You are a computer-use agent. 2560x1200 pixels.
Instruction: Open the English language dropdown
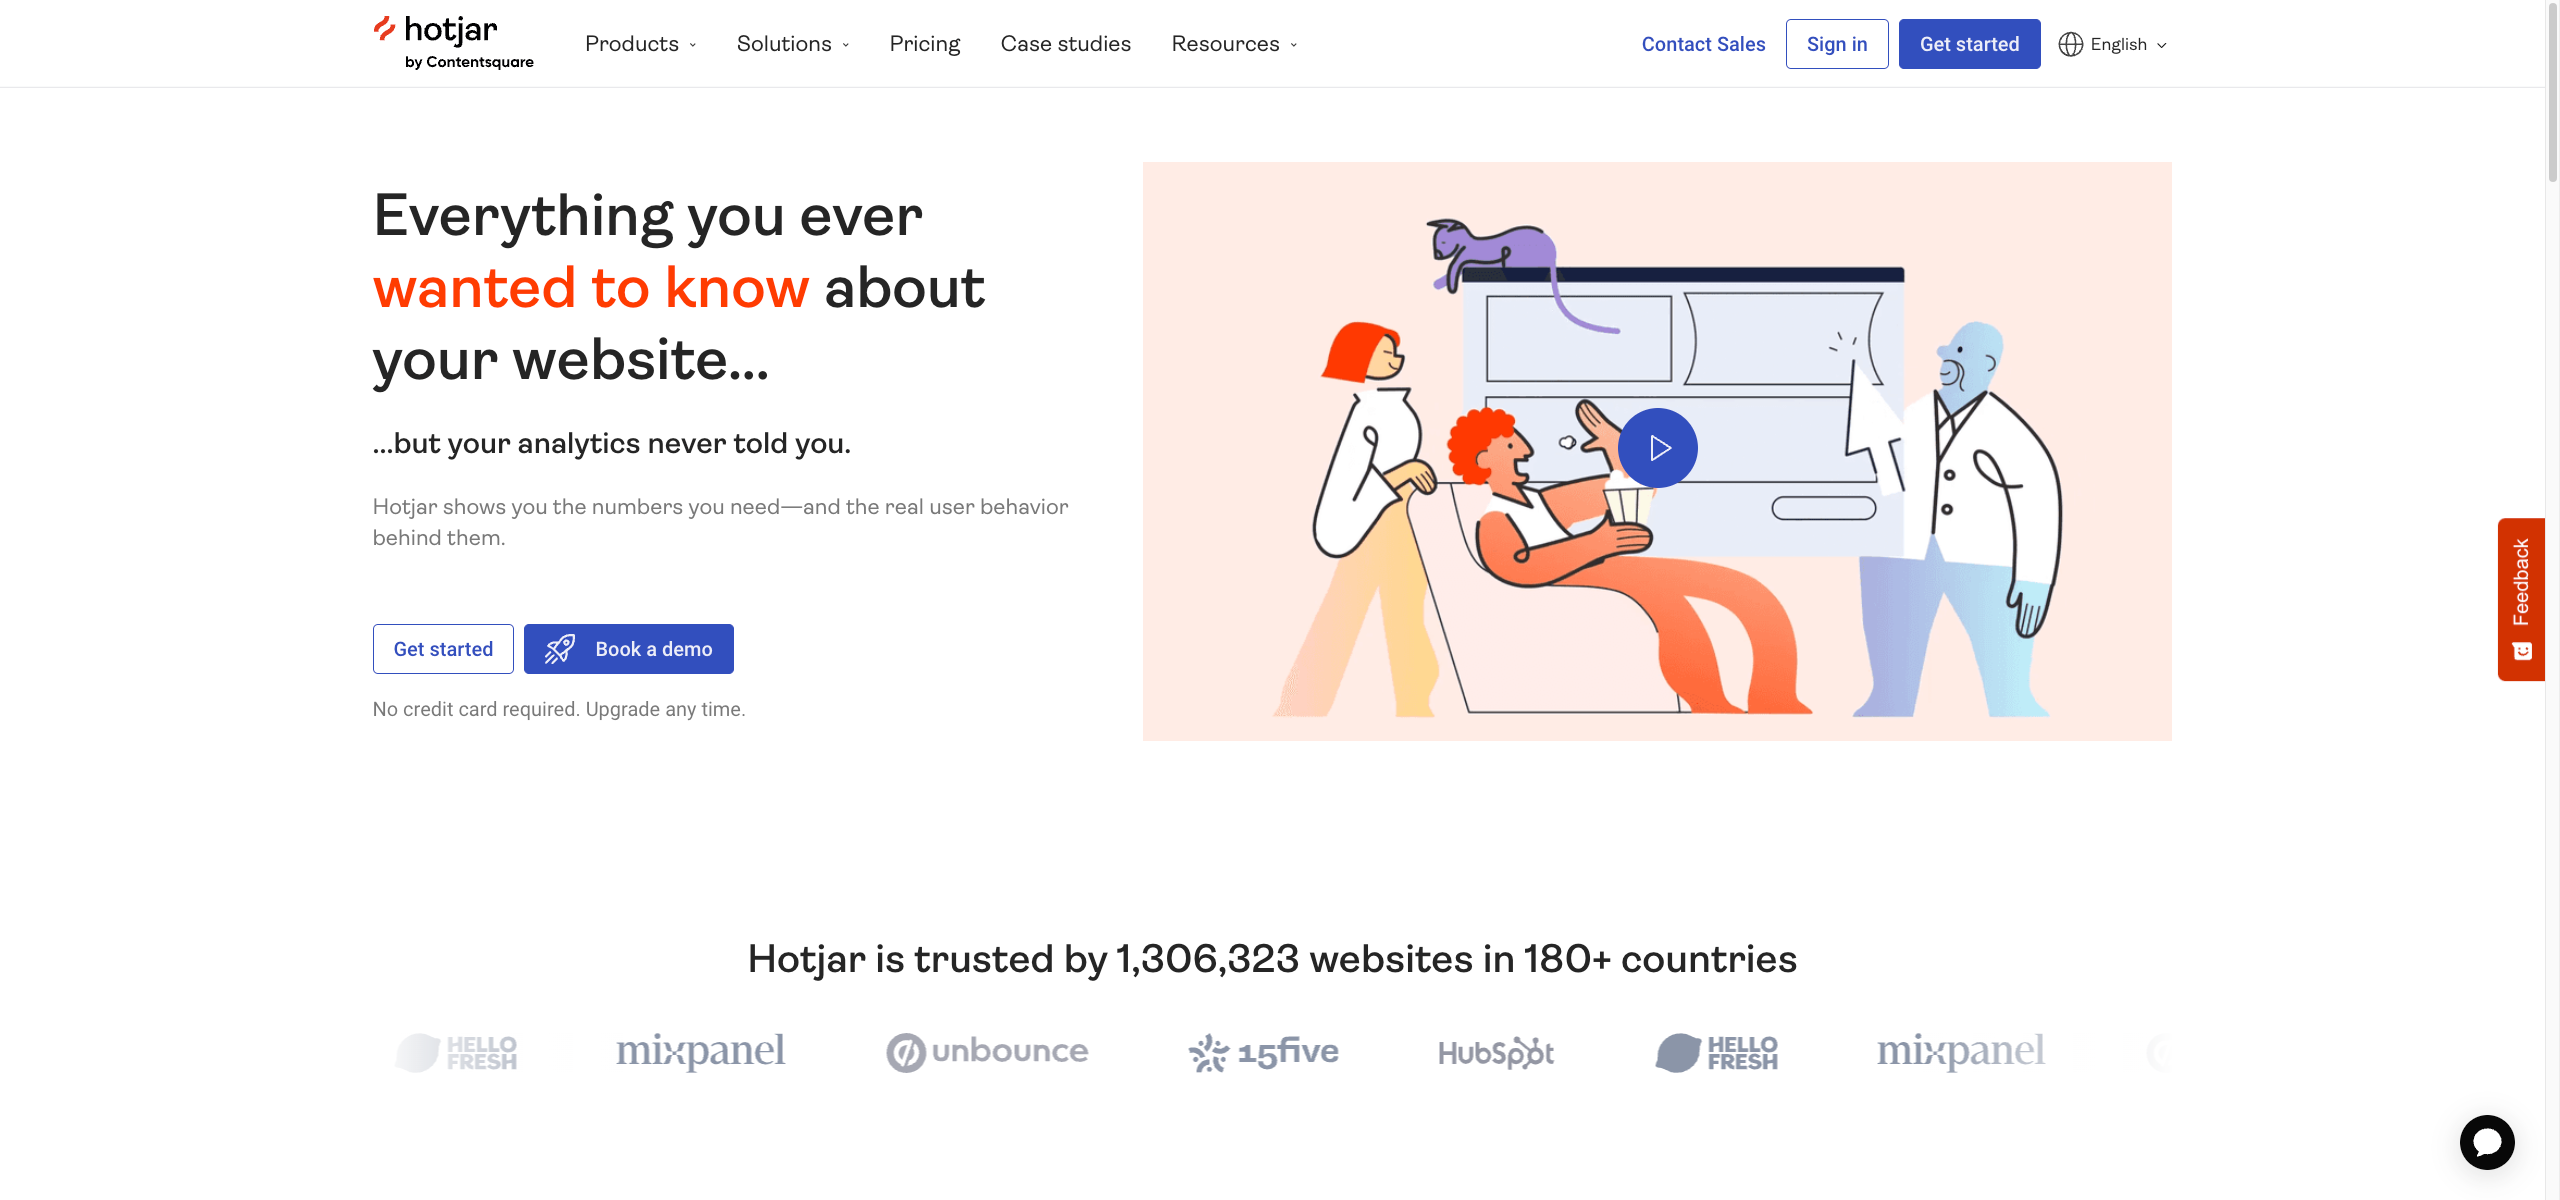(x=2113, y=44)
